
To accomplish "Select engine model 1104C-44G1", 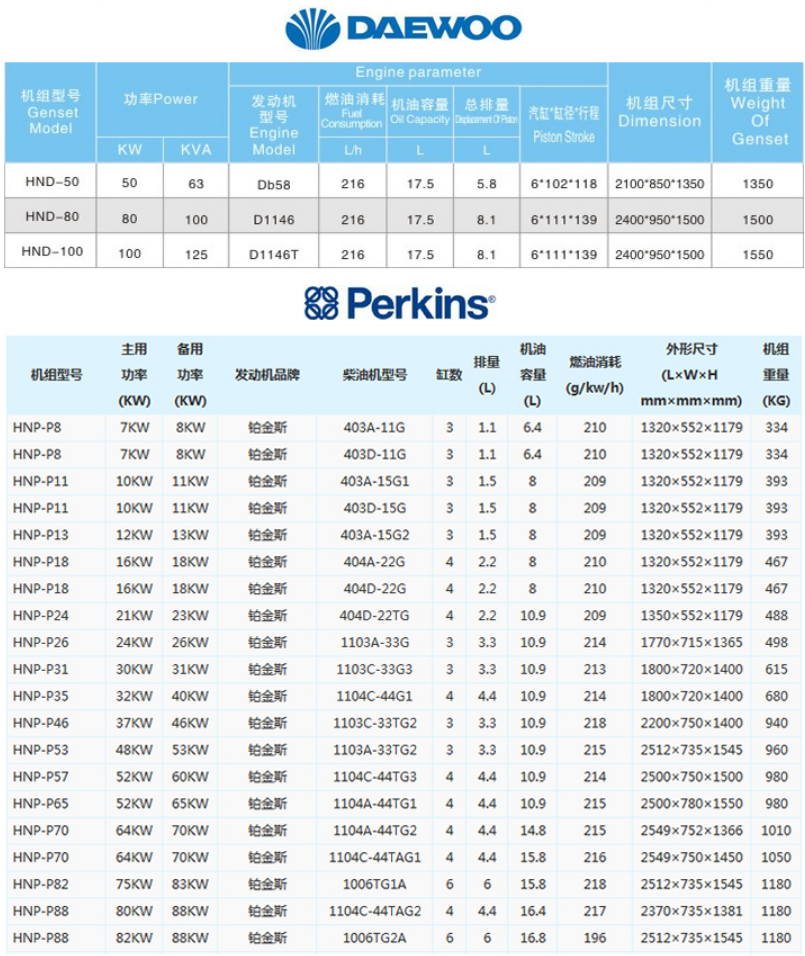I will coord(374,696).
